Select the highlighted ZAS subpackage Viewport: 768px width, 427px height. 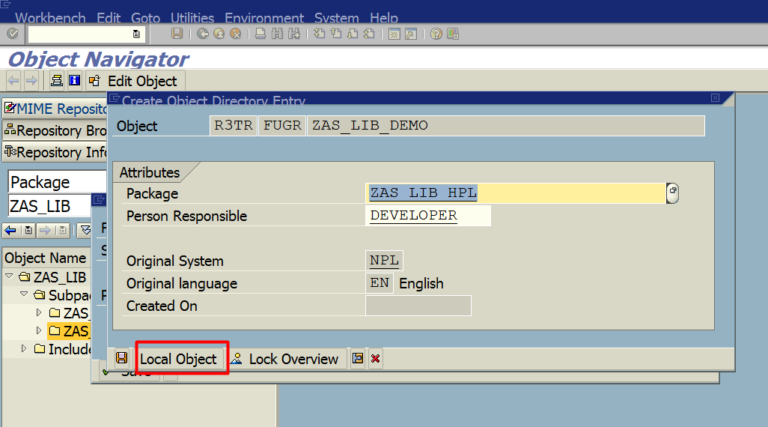[x=69, y=331]
